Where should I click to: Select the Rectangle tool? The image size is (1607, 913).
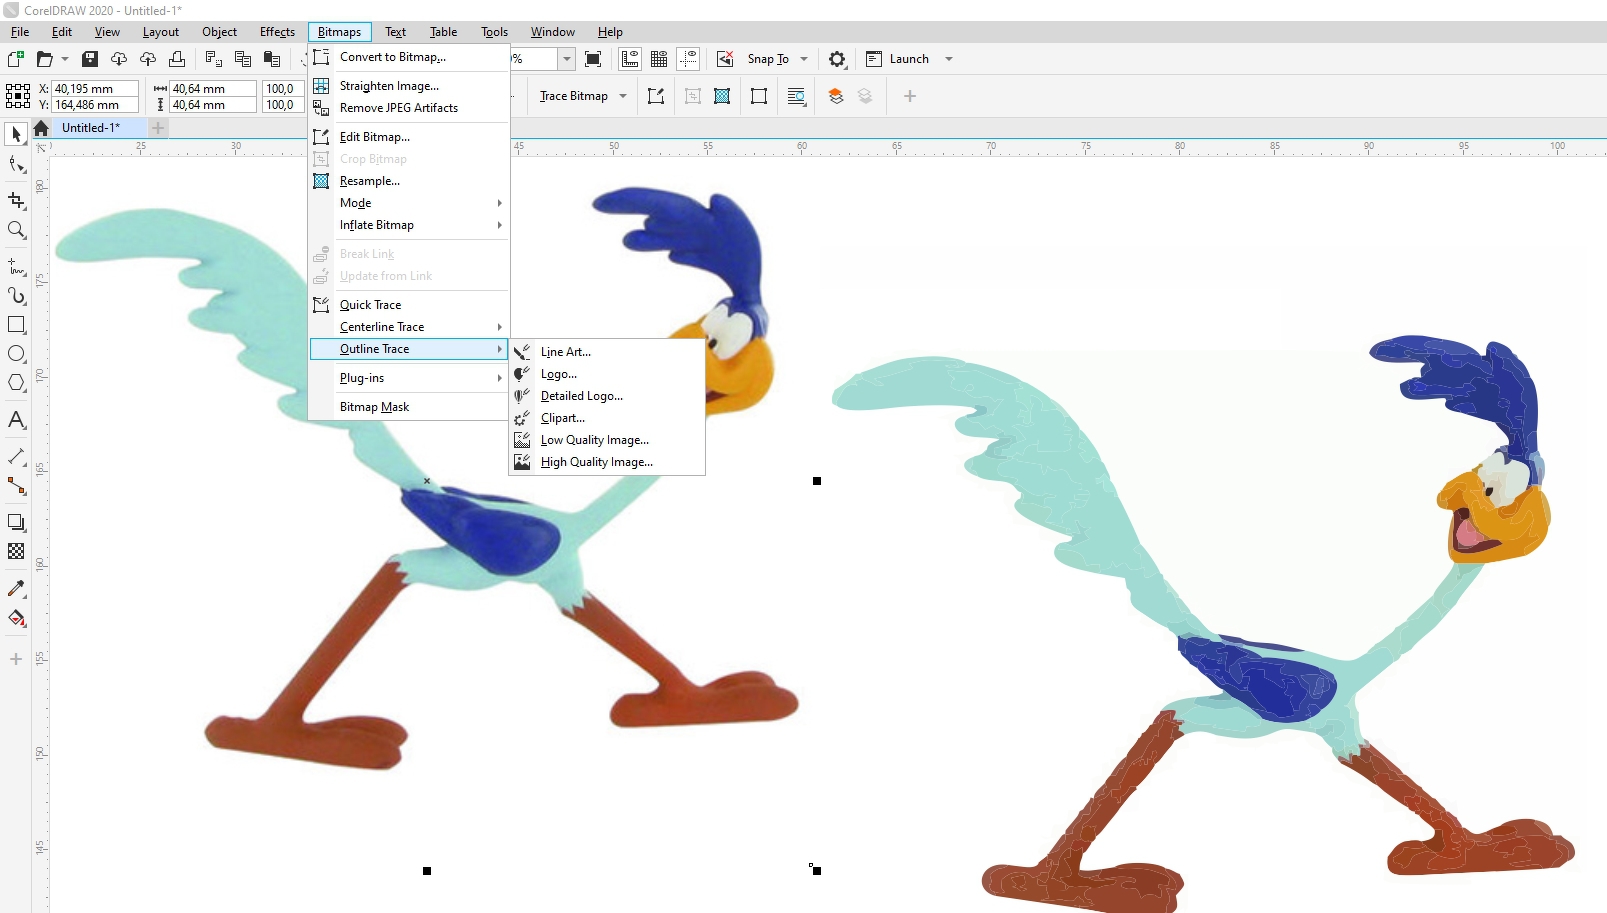[x=16, y=325]
